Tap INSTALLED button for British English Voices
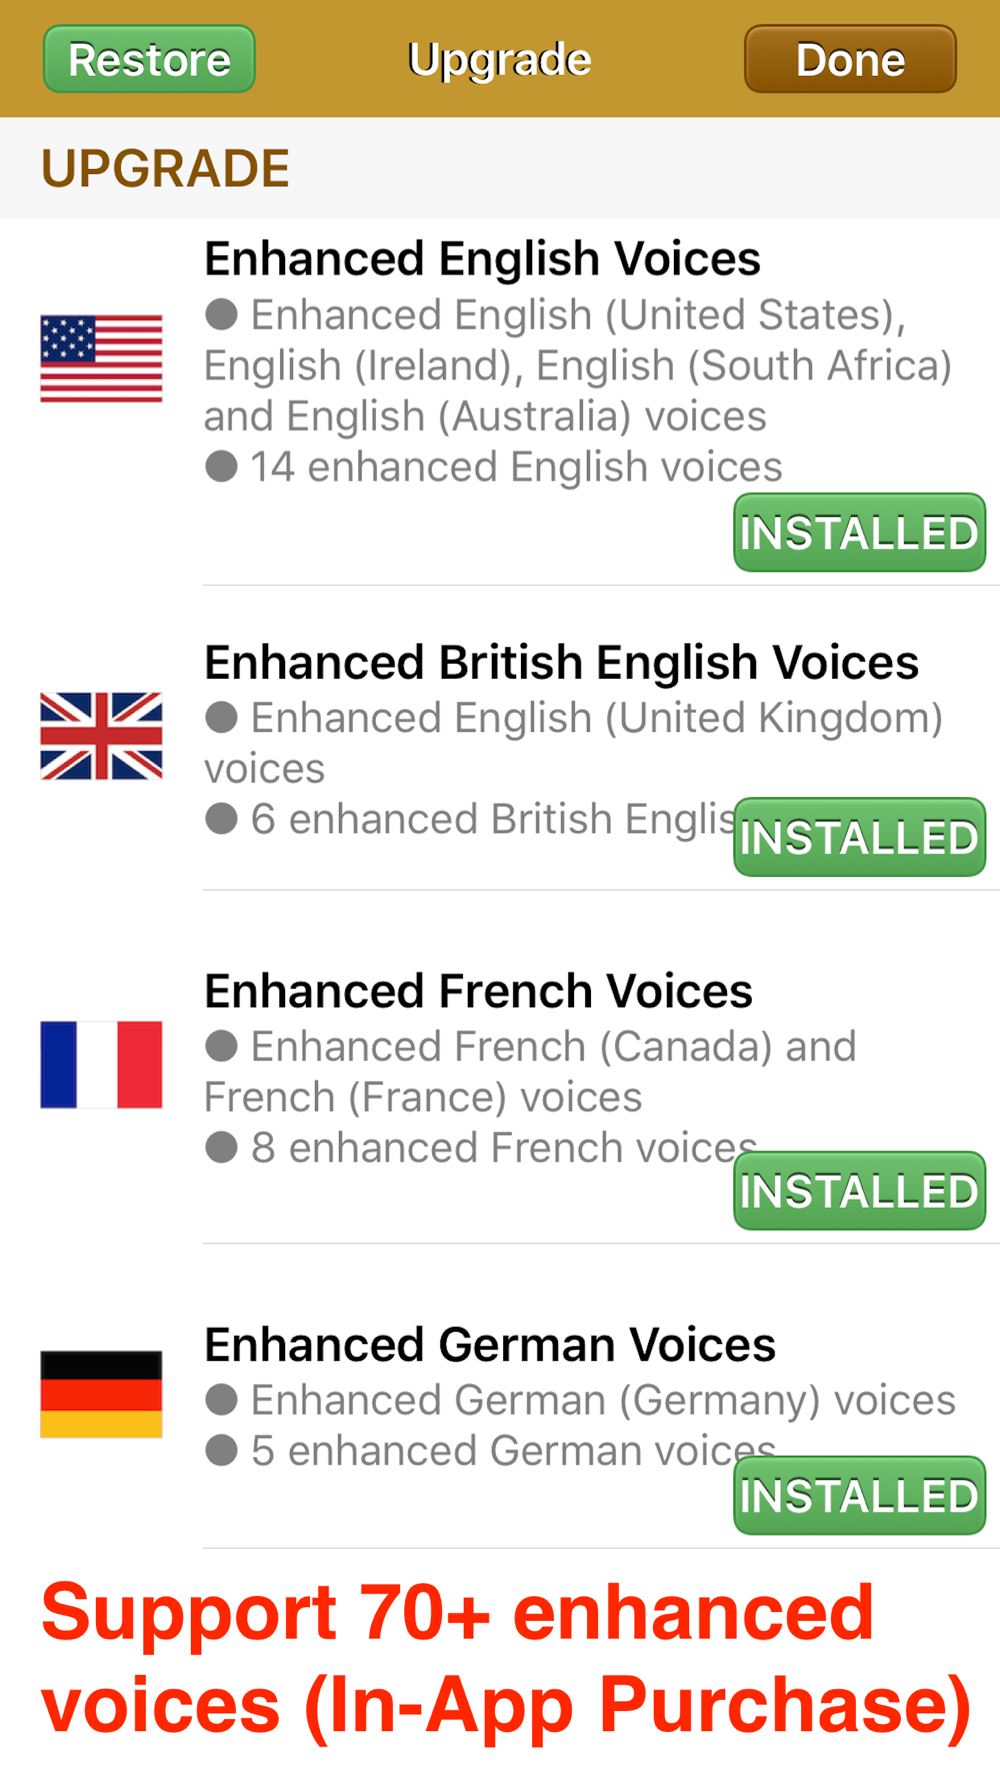The height and width of the screenshot is (1778, 1000). (x=859, y=838)
